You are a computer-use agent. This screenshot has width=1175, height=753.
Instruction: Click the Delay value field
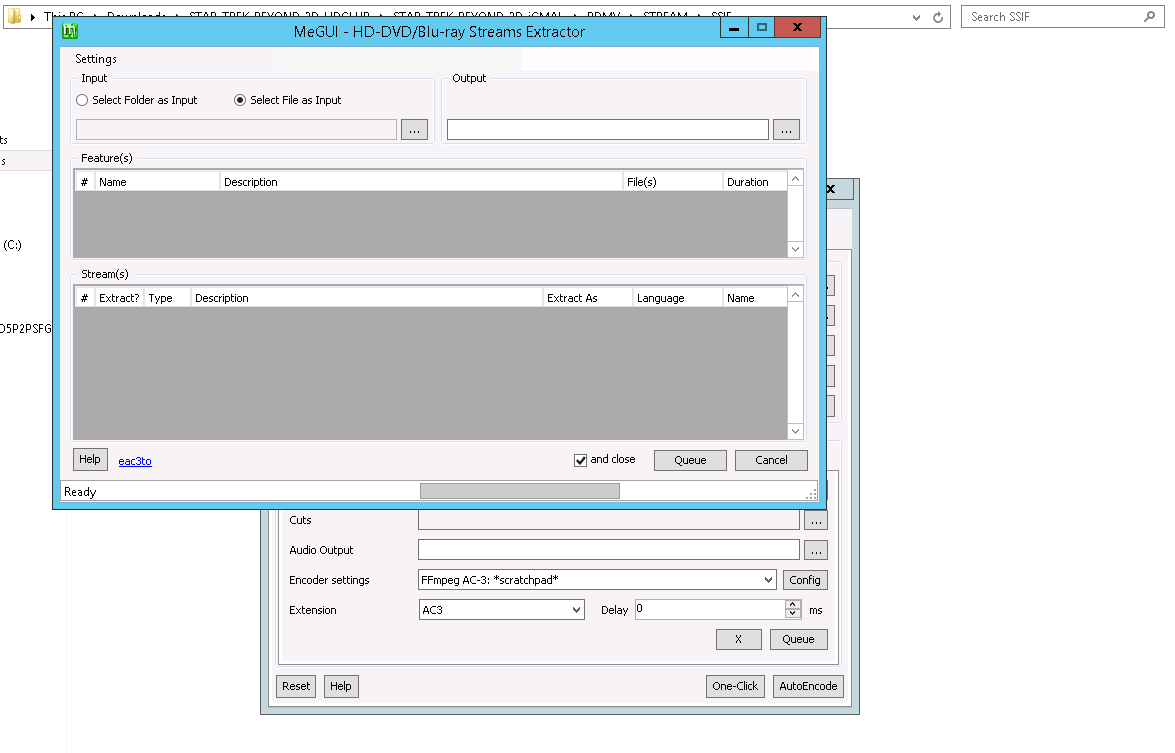pos(710,609)
